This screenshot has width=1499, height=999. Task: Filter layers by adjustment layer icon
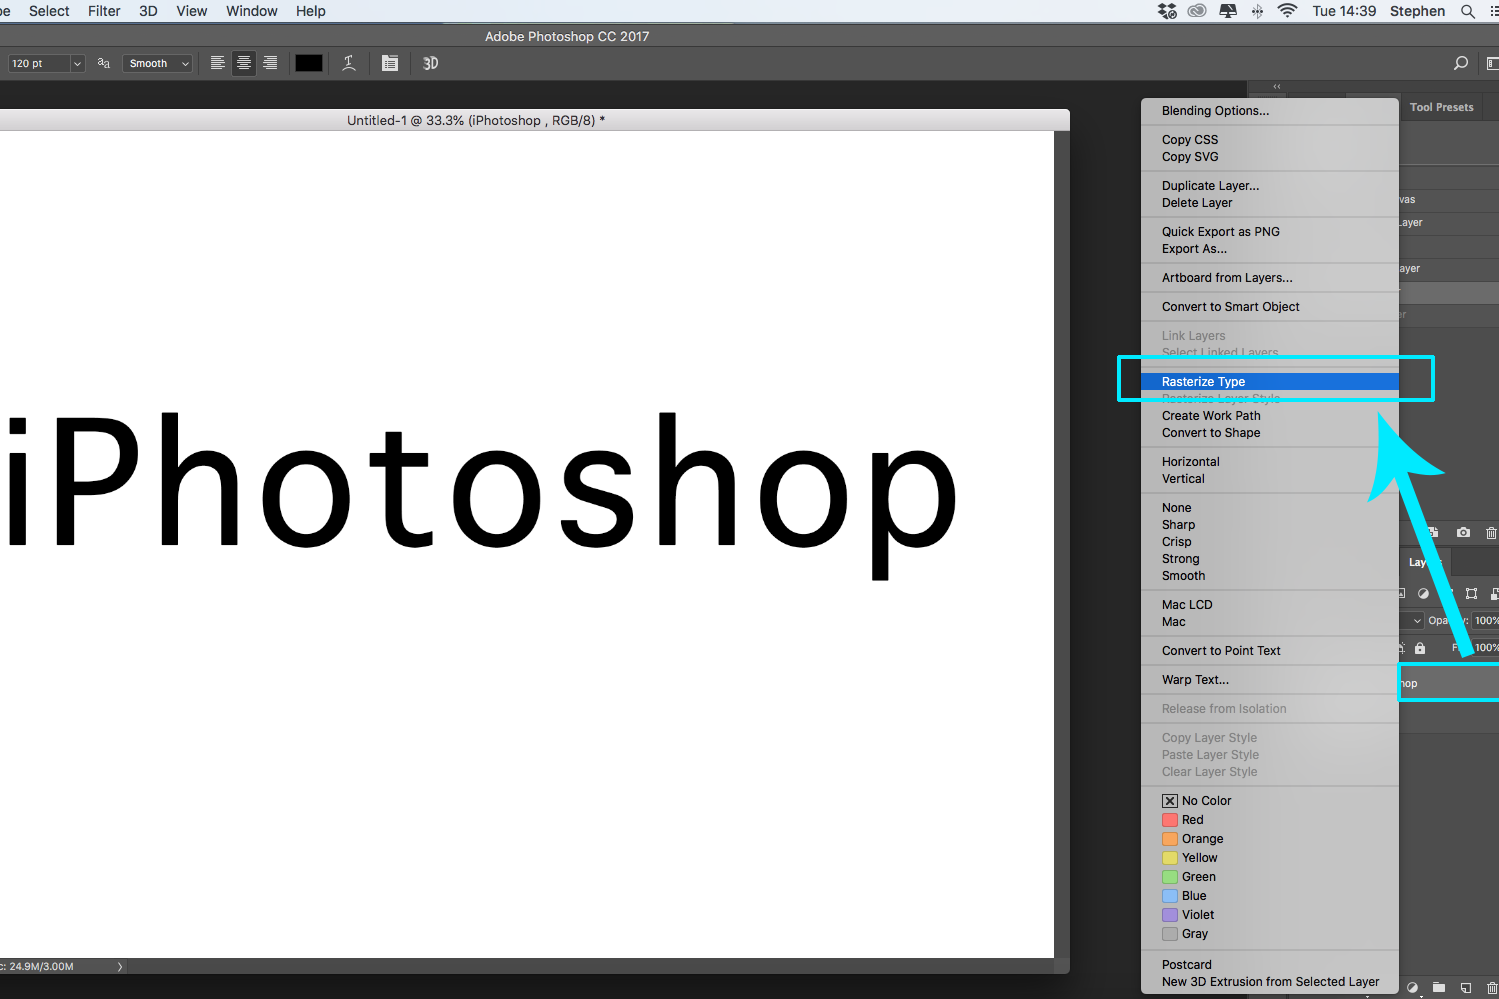[1423, 593]
